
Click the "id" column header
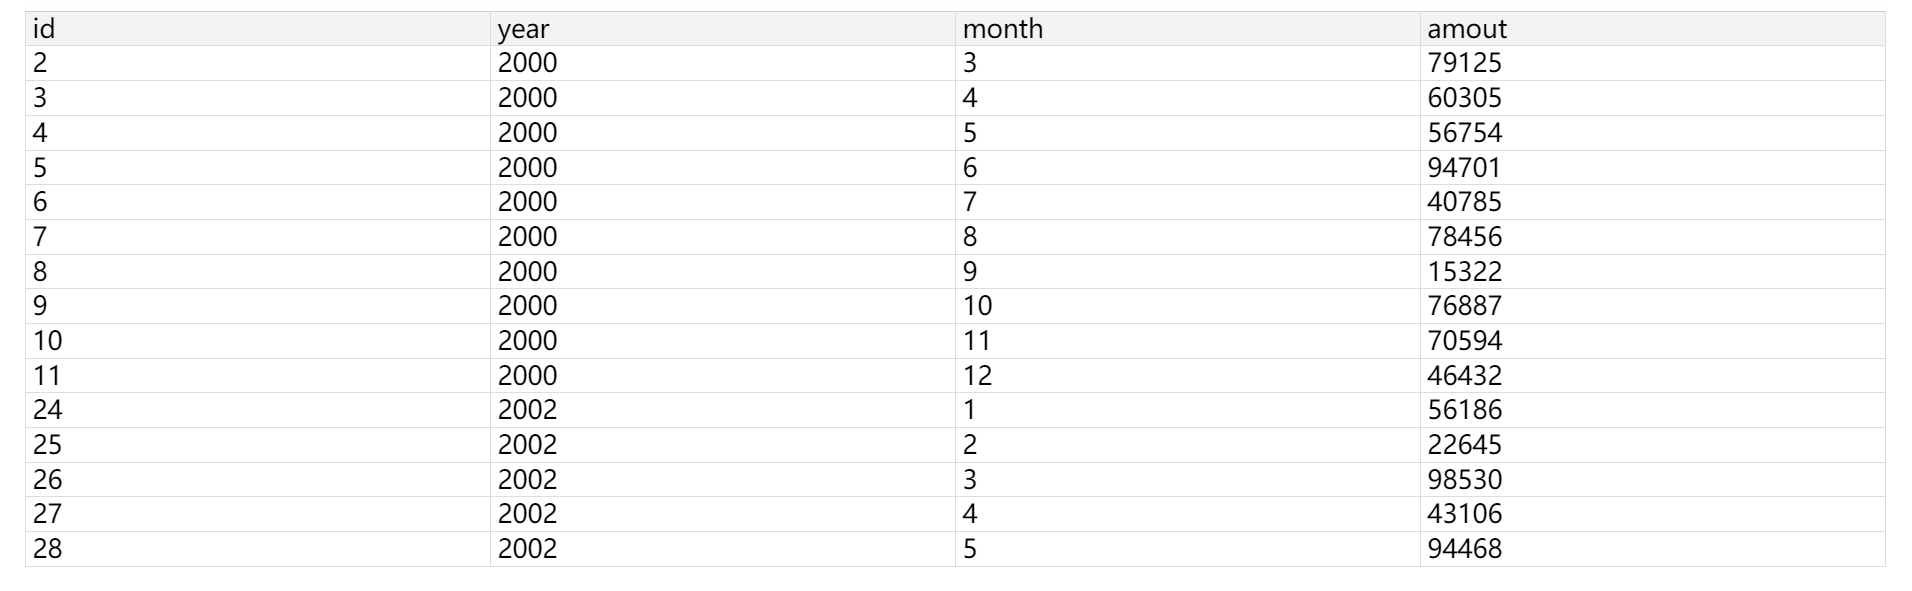pyautogui.click(x=44, y=29)
